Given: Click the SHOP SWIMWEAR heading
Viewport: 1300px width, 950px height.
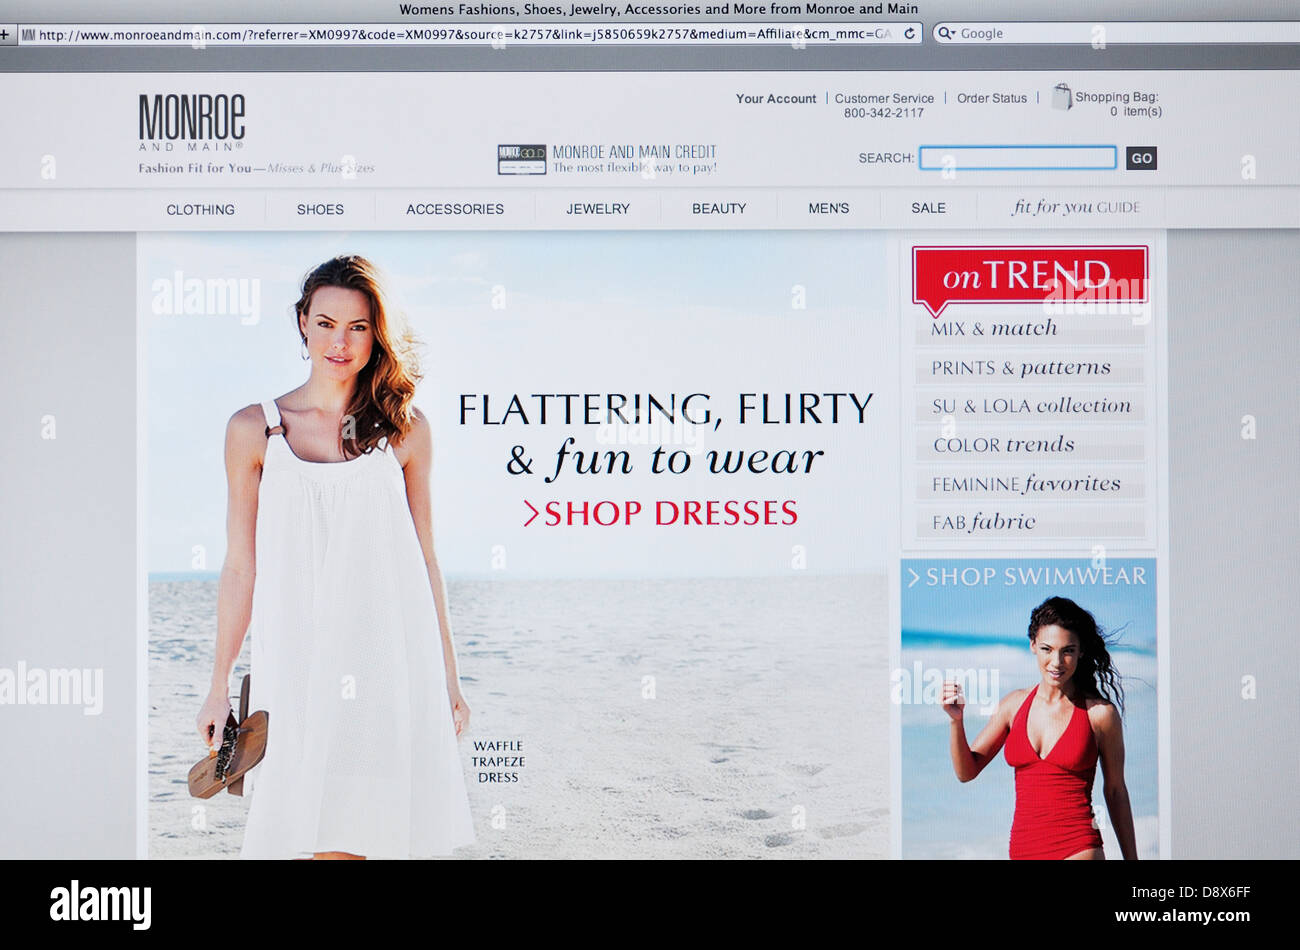Looking at the screenshot, I should 1027,577.
